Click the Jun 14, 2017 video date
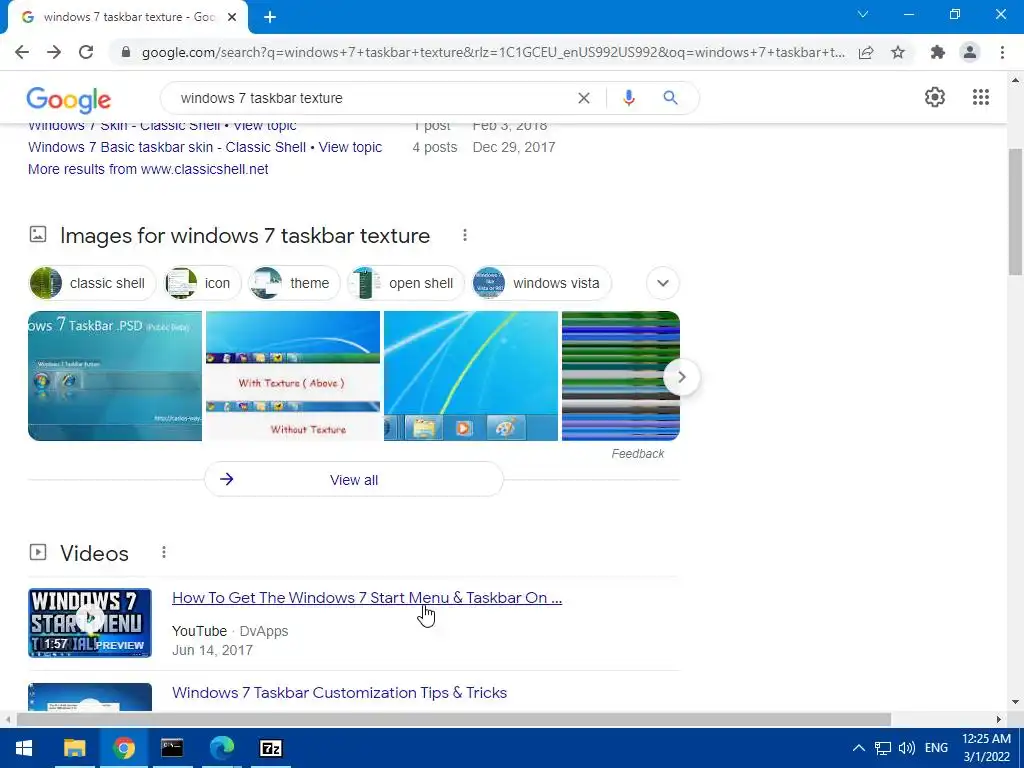The height and width of the screenshot is (768, 1024). [212, 650]
